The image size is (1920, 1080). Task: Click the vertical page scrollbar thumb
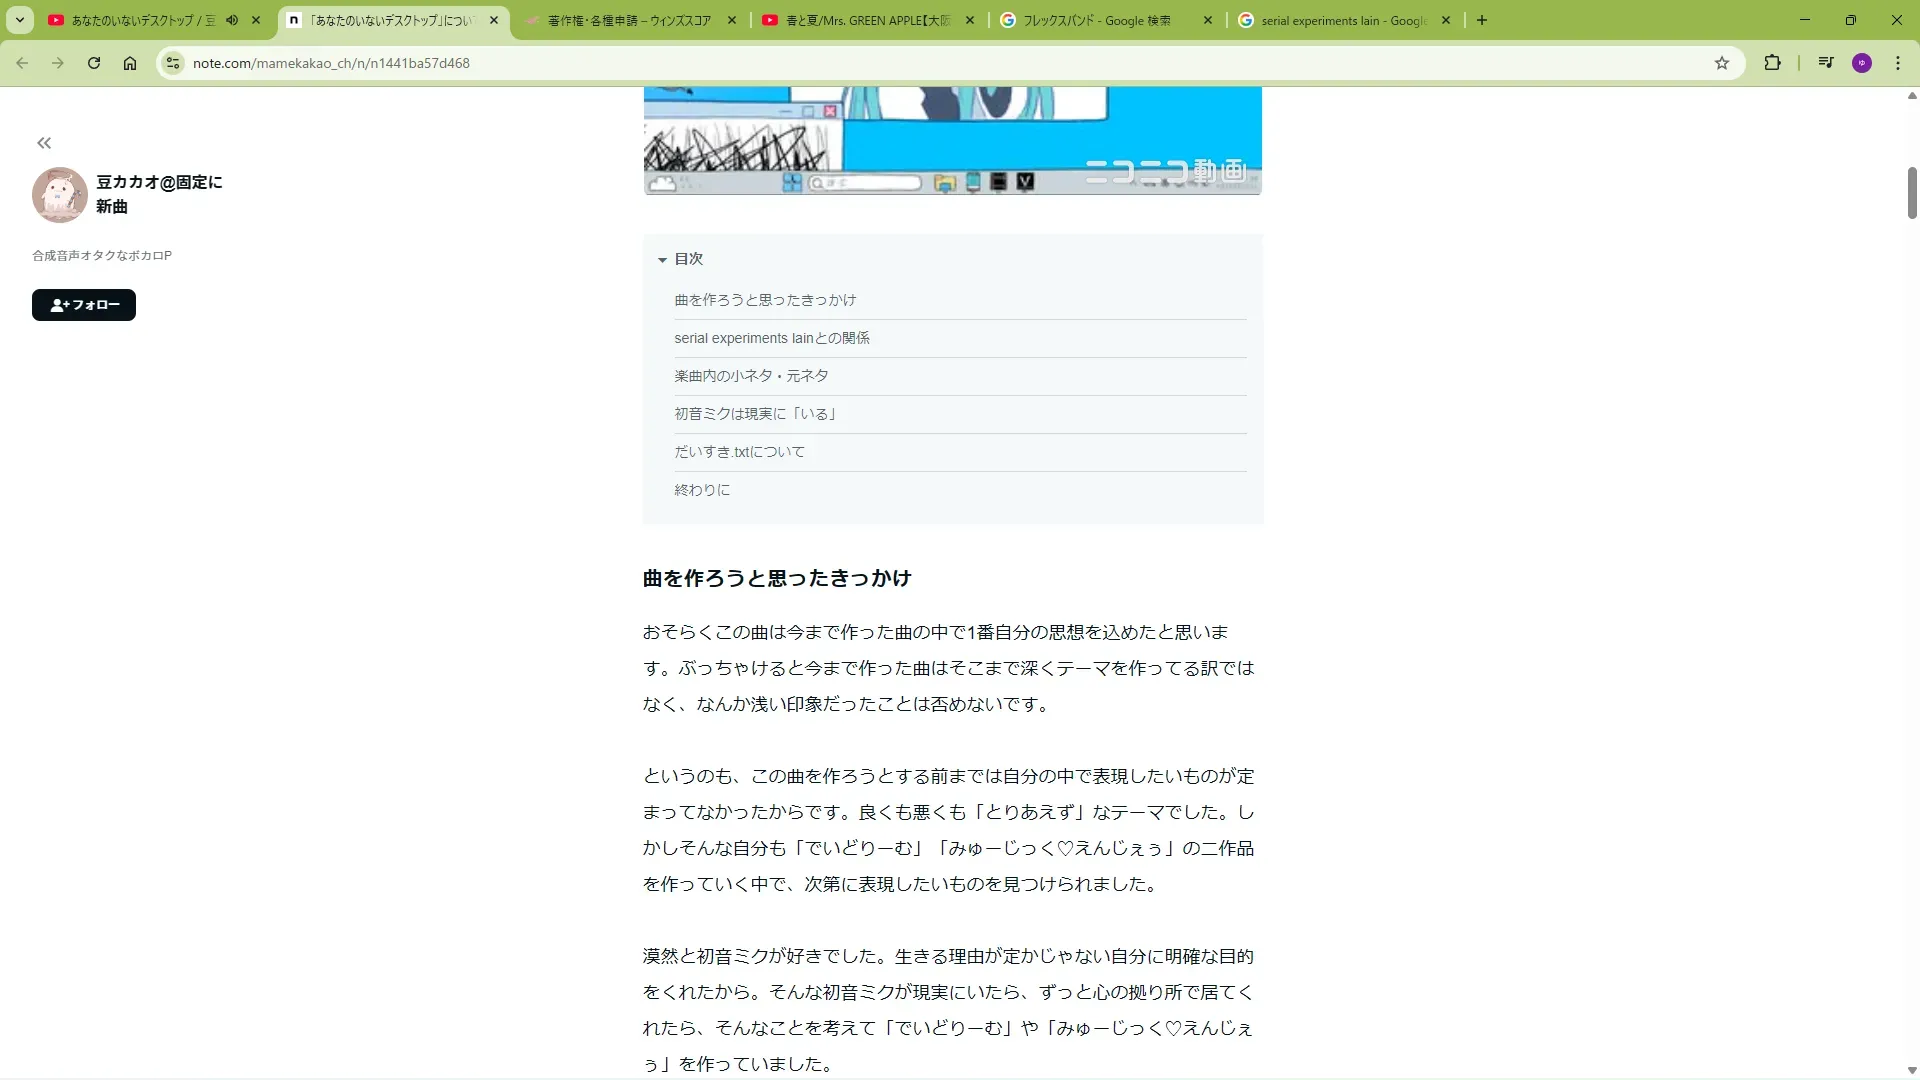point(1911,192)
